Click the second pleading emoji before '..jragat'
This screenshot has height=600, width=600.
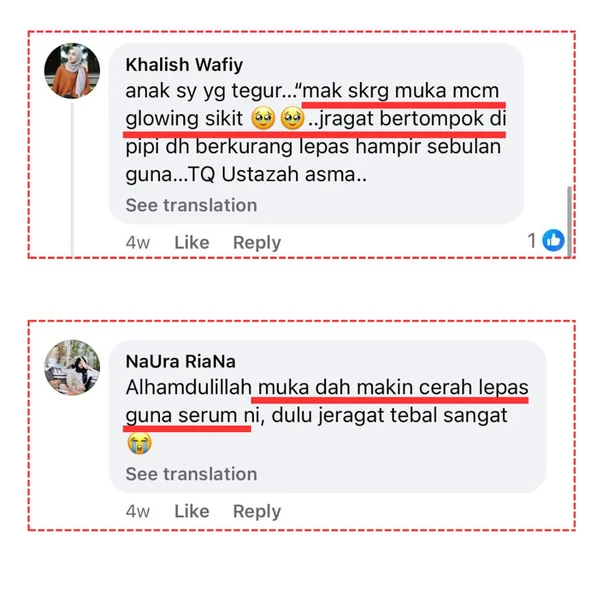click(x=292, y=118)
